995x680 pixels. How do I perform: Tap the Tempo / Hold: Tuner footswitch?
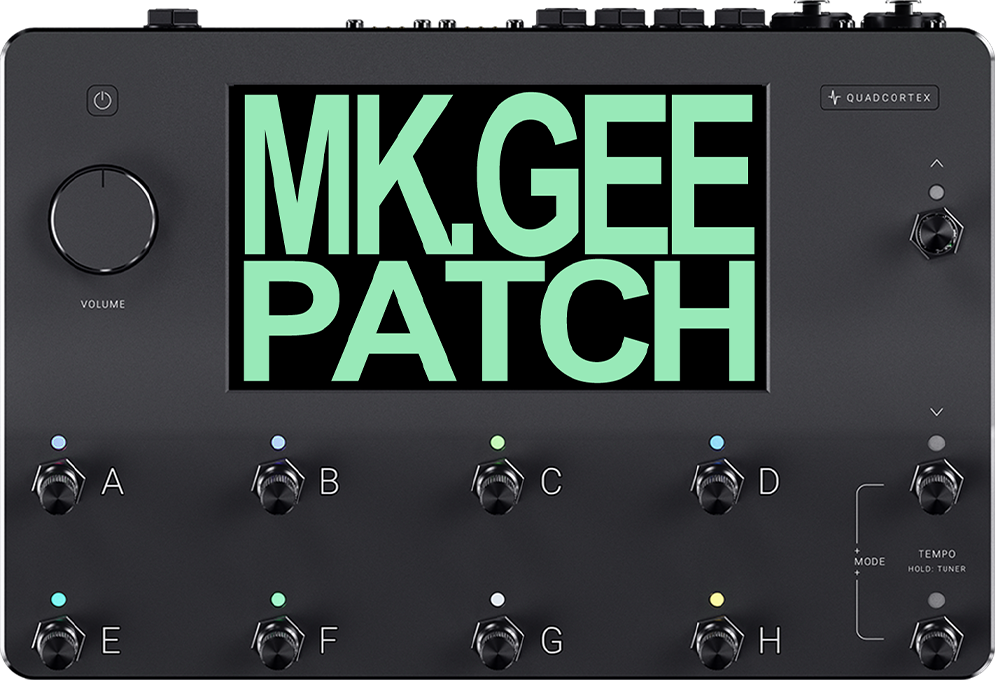937,644
